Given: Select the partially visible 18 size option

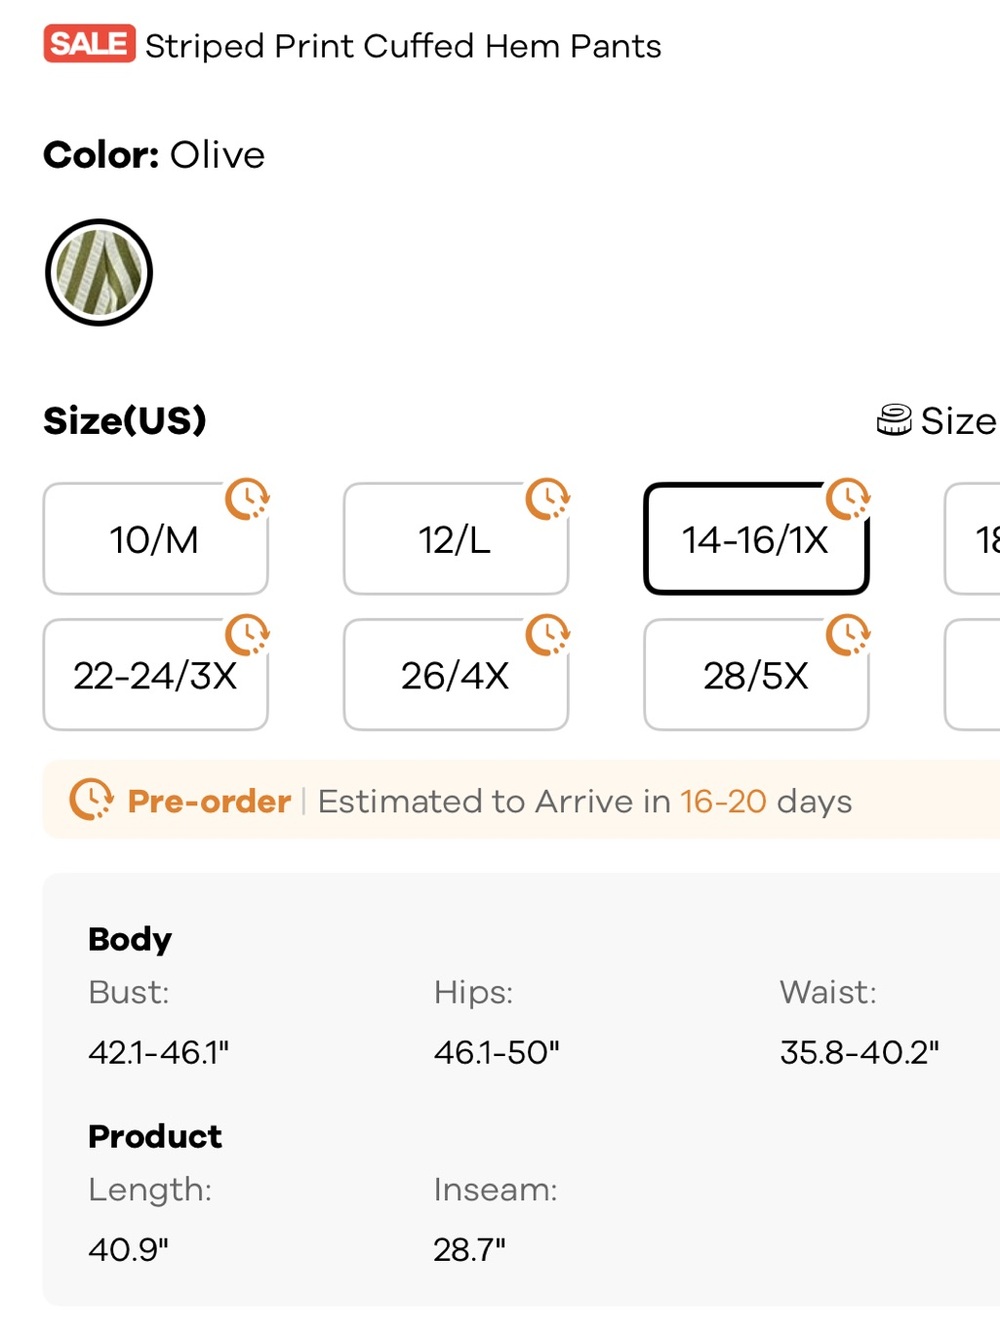Looking at the screenshot, I should (973, 539).
